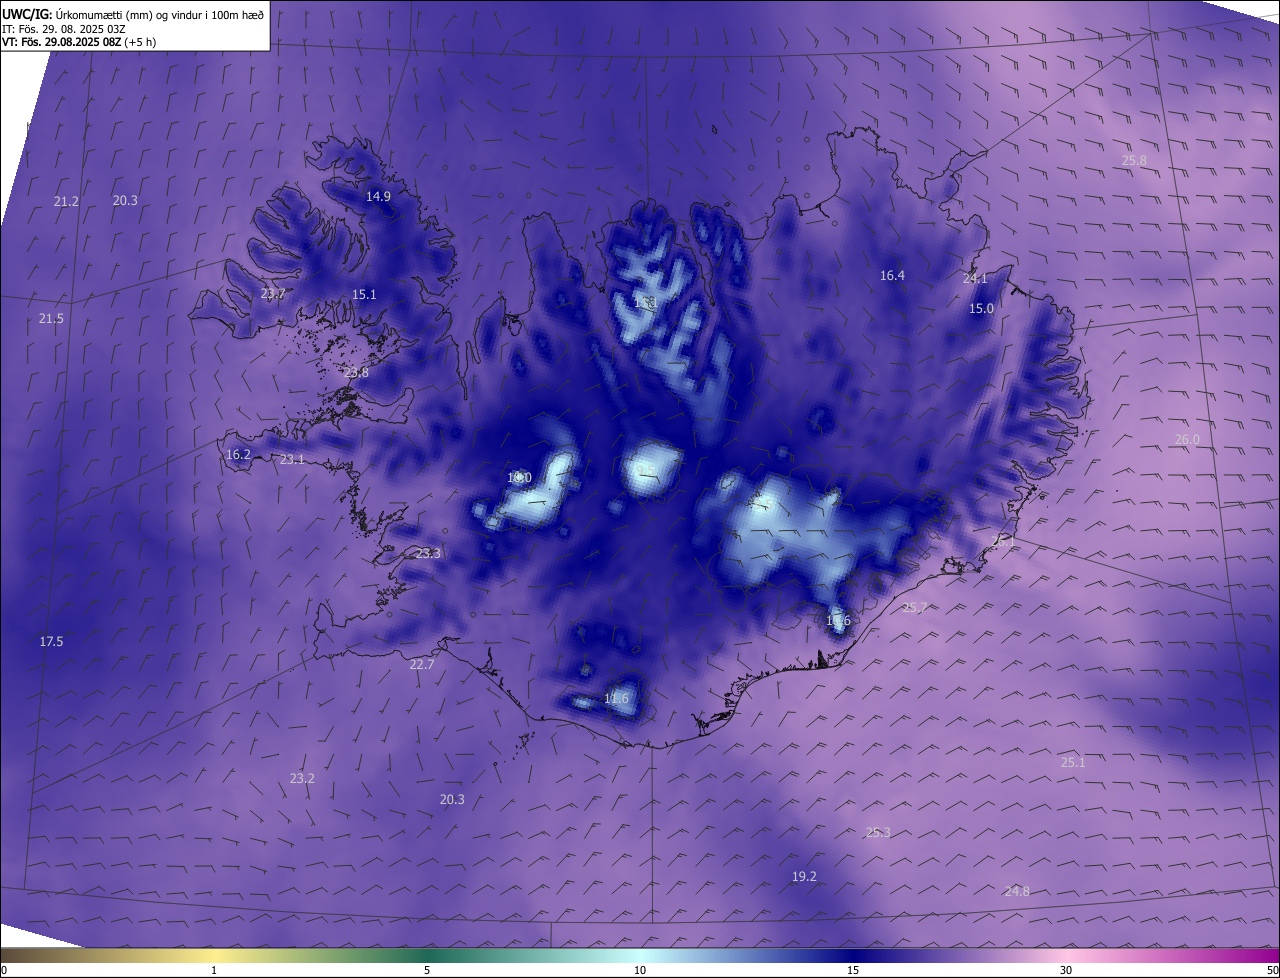Click the 11.6 value label
The image size is (1280, 978).
pos(617,698)
